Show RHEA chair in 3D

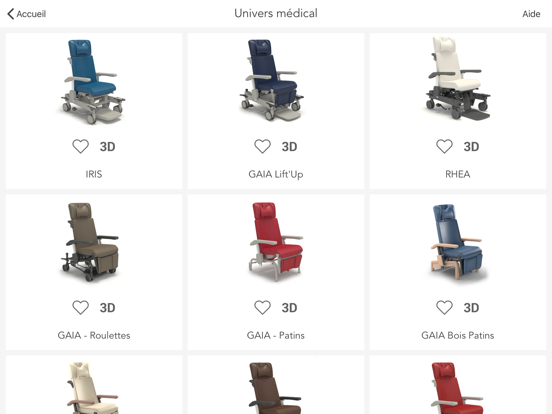(x=471, y=147)
